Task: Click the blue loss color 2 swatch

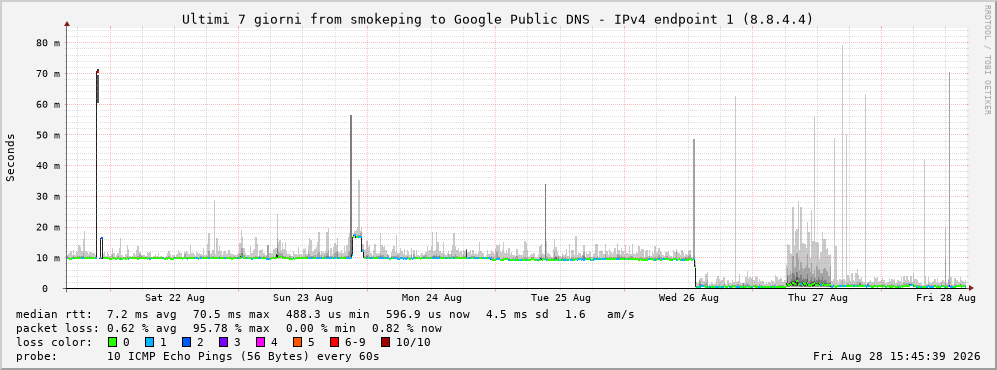Action: click(186, 342)
